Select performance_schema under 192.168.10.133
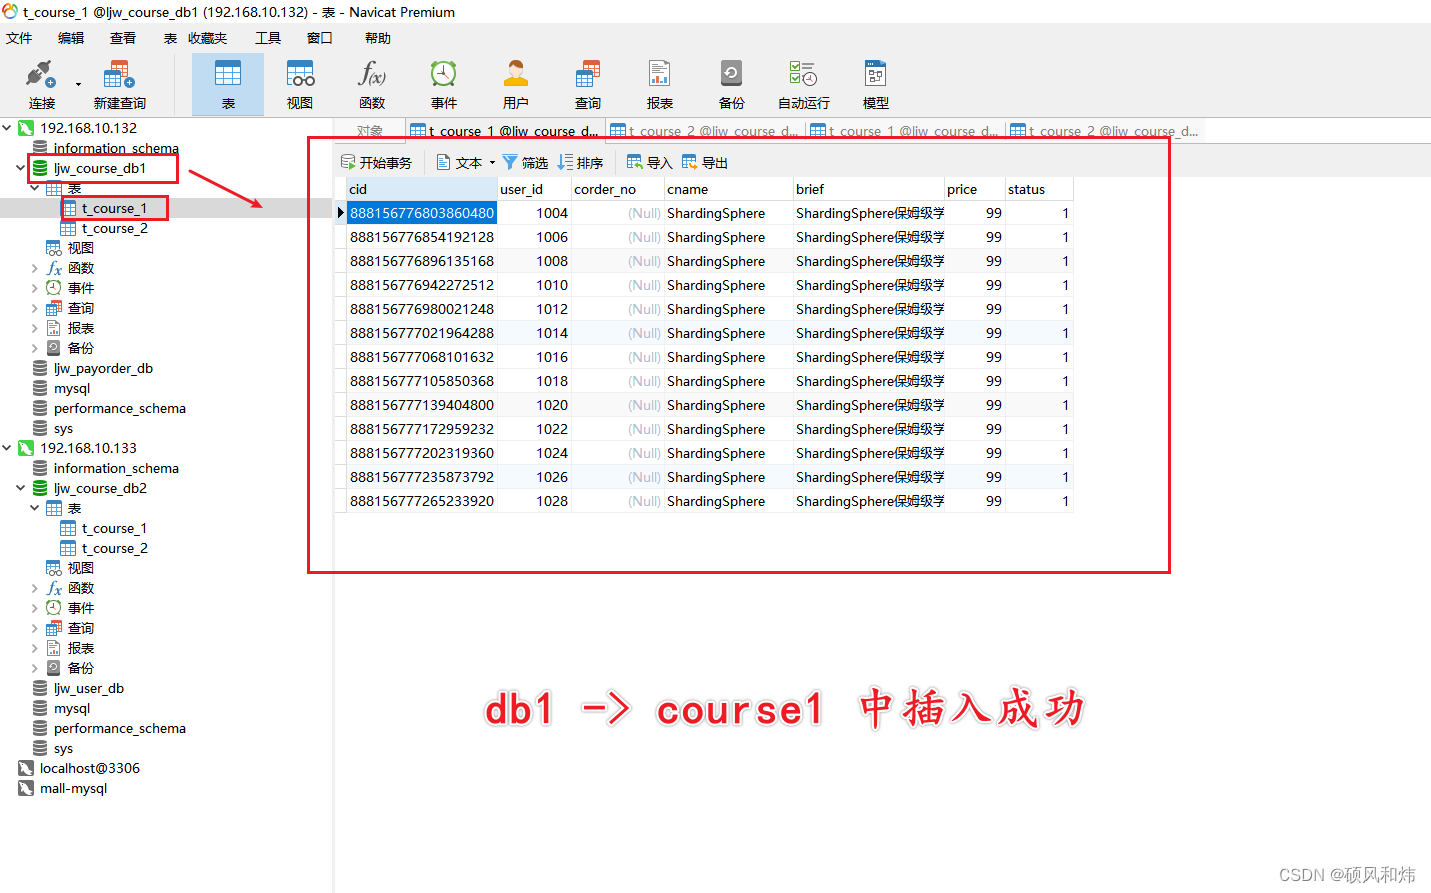Screen dimensions: 1431x893 pyautogui.click(x=119, y=728)
